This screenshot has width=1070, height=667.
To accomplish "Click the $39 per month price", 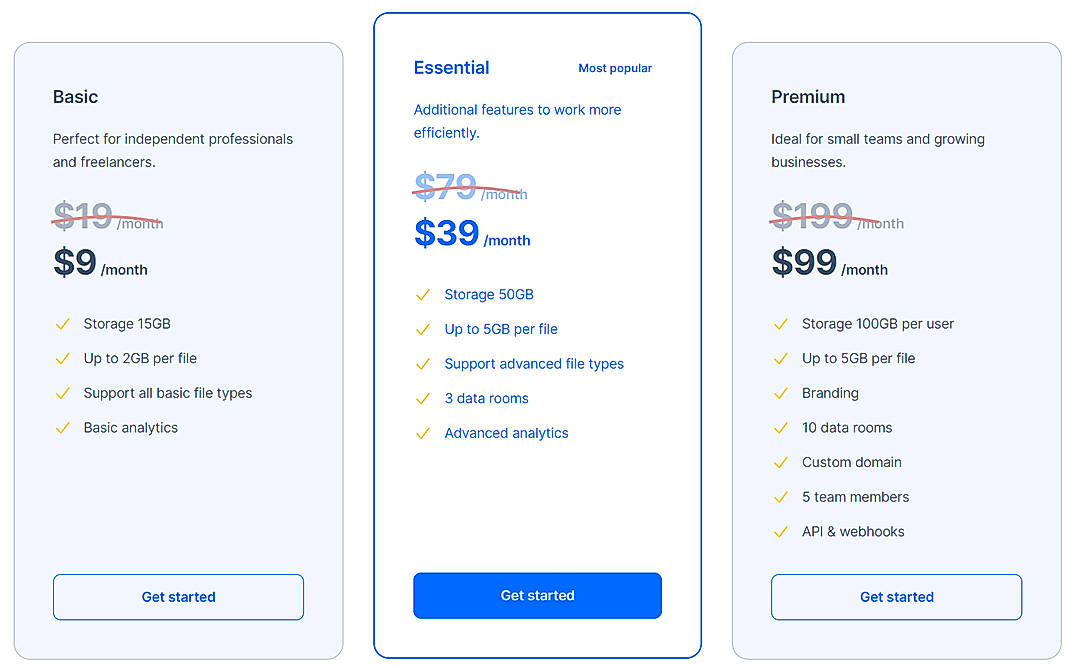I will (x=444, y=233).
